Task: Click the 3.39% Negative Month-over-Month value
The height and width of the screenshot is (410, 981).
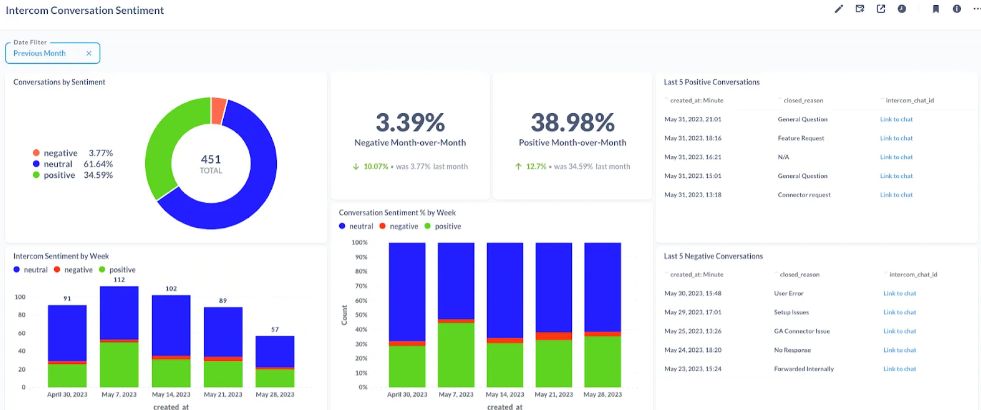Action: [410, 123]
